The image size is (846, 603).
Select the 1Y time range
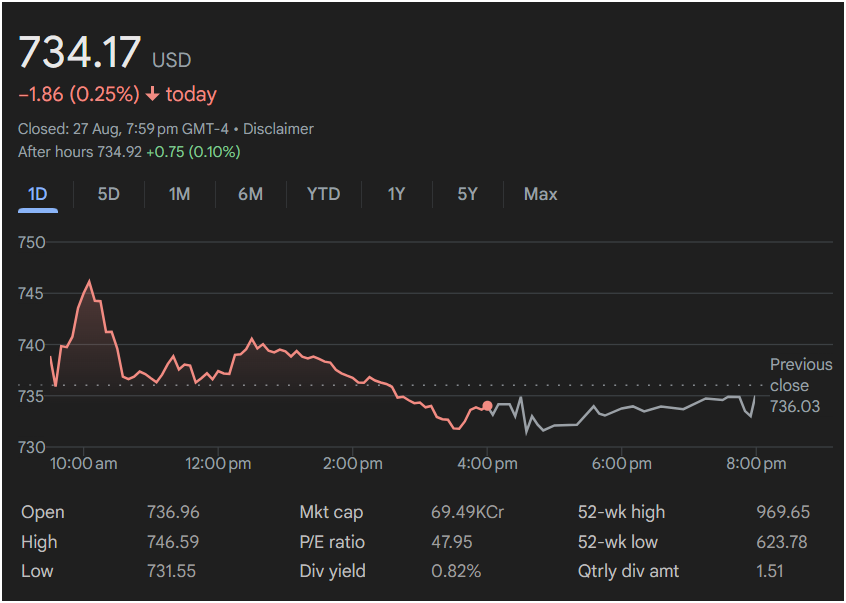[x=396, y=194]
